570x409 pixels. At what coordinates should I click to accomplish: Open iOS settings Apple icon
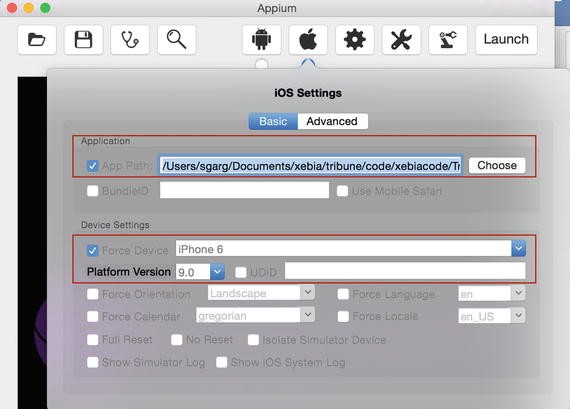click(x=308, y=40)
